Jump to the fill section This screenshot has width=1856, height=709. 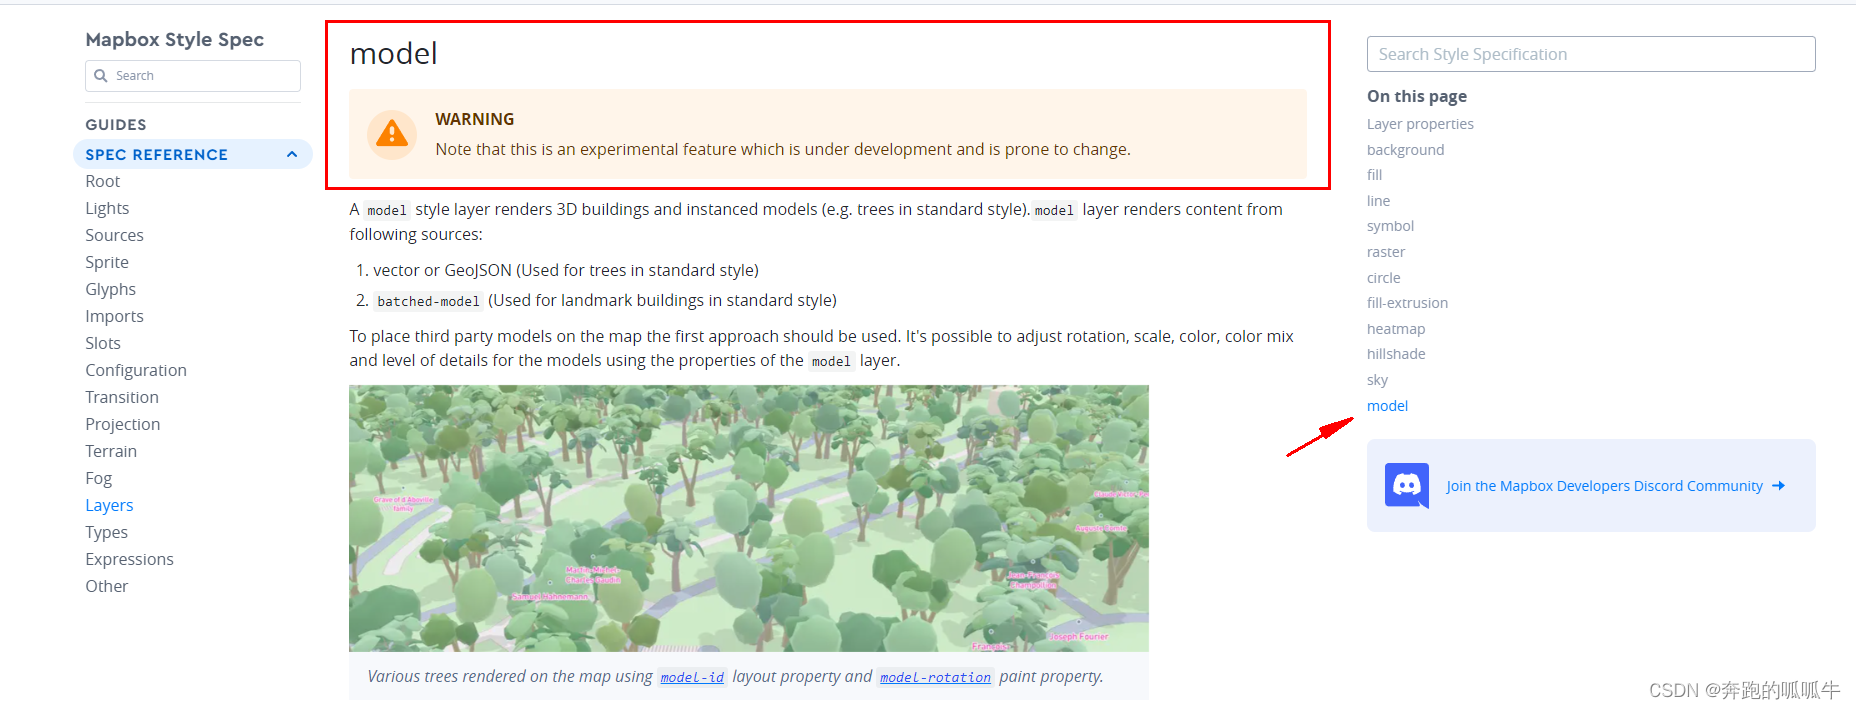1375,175
